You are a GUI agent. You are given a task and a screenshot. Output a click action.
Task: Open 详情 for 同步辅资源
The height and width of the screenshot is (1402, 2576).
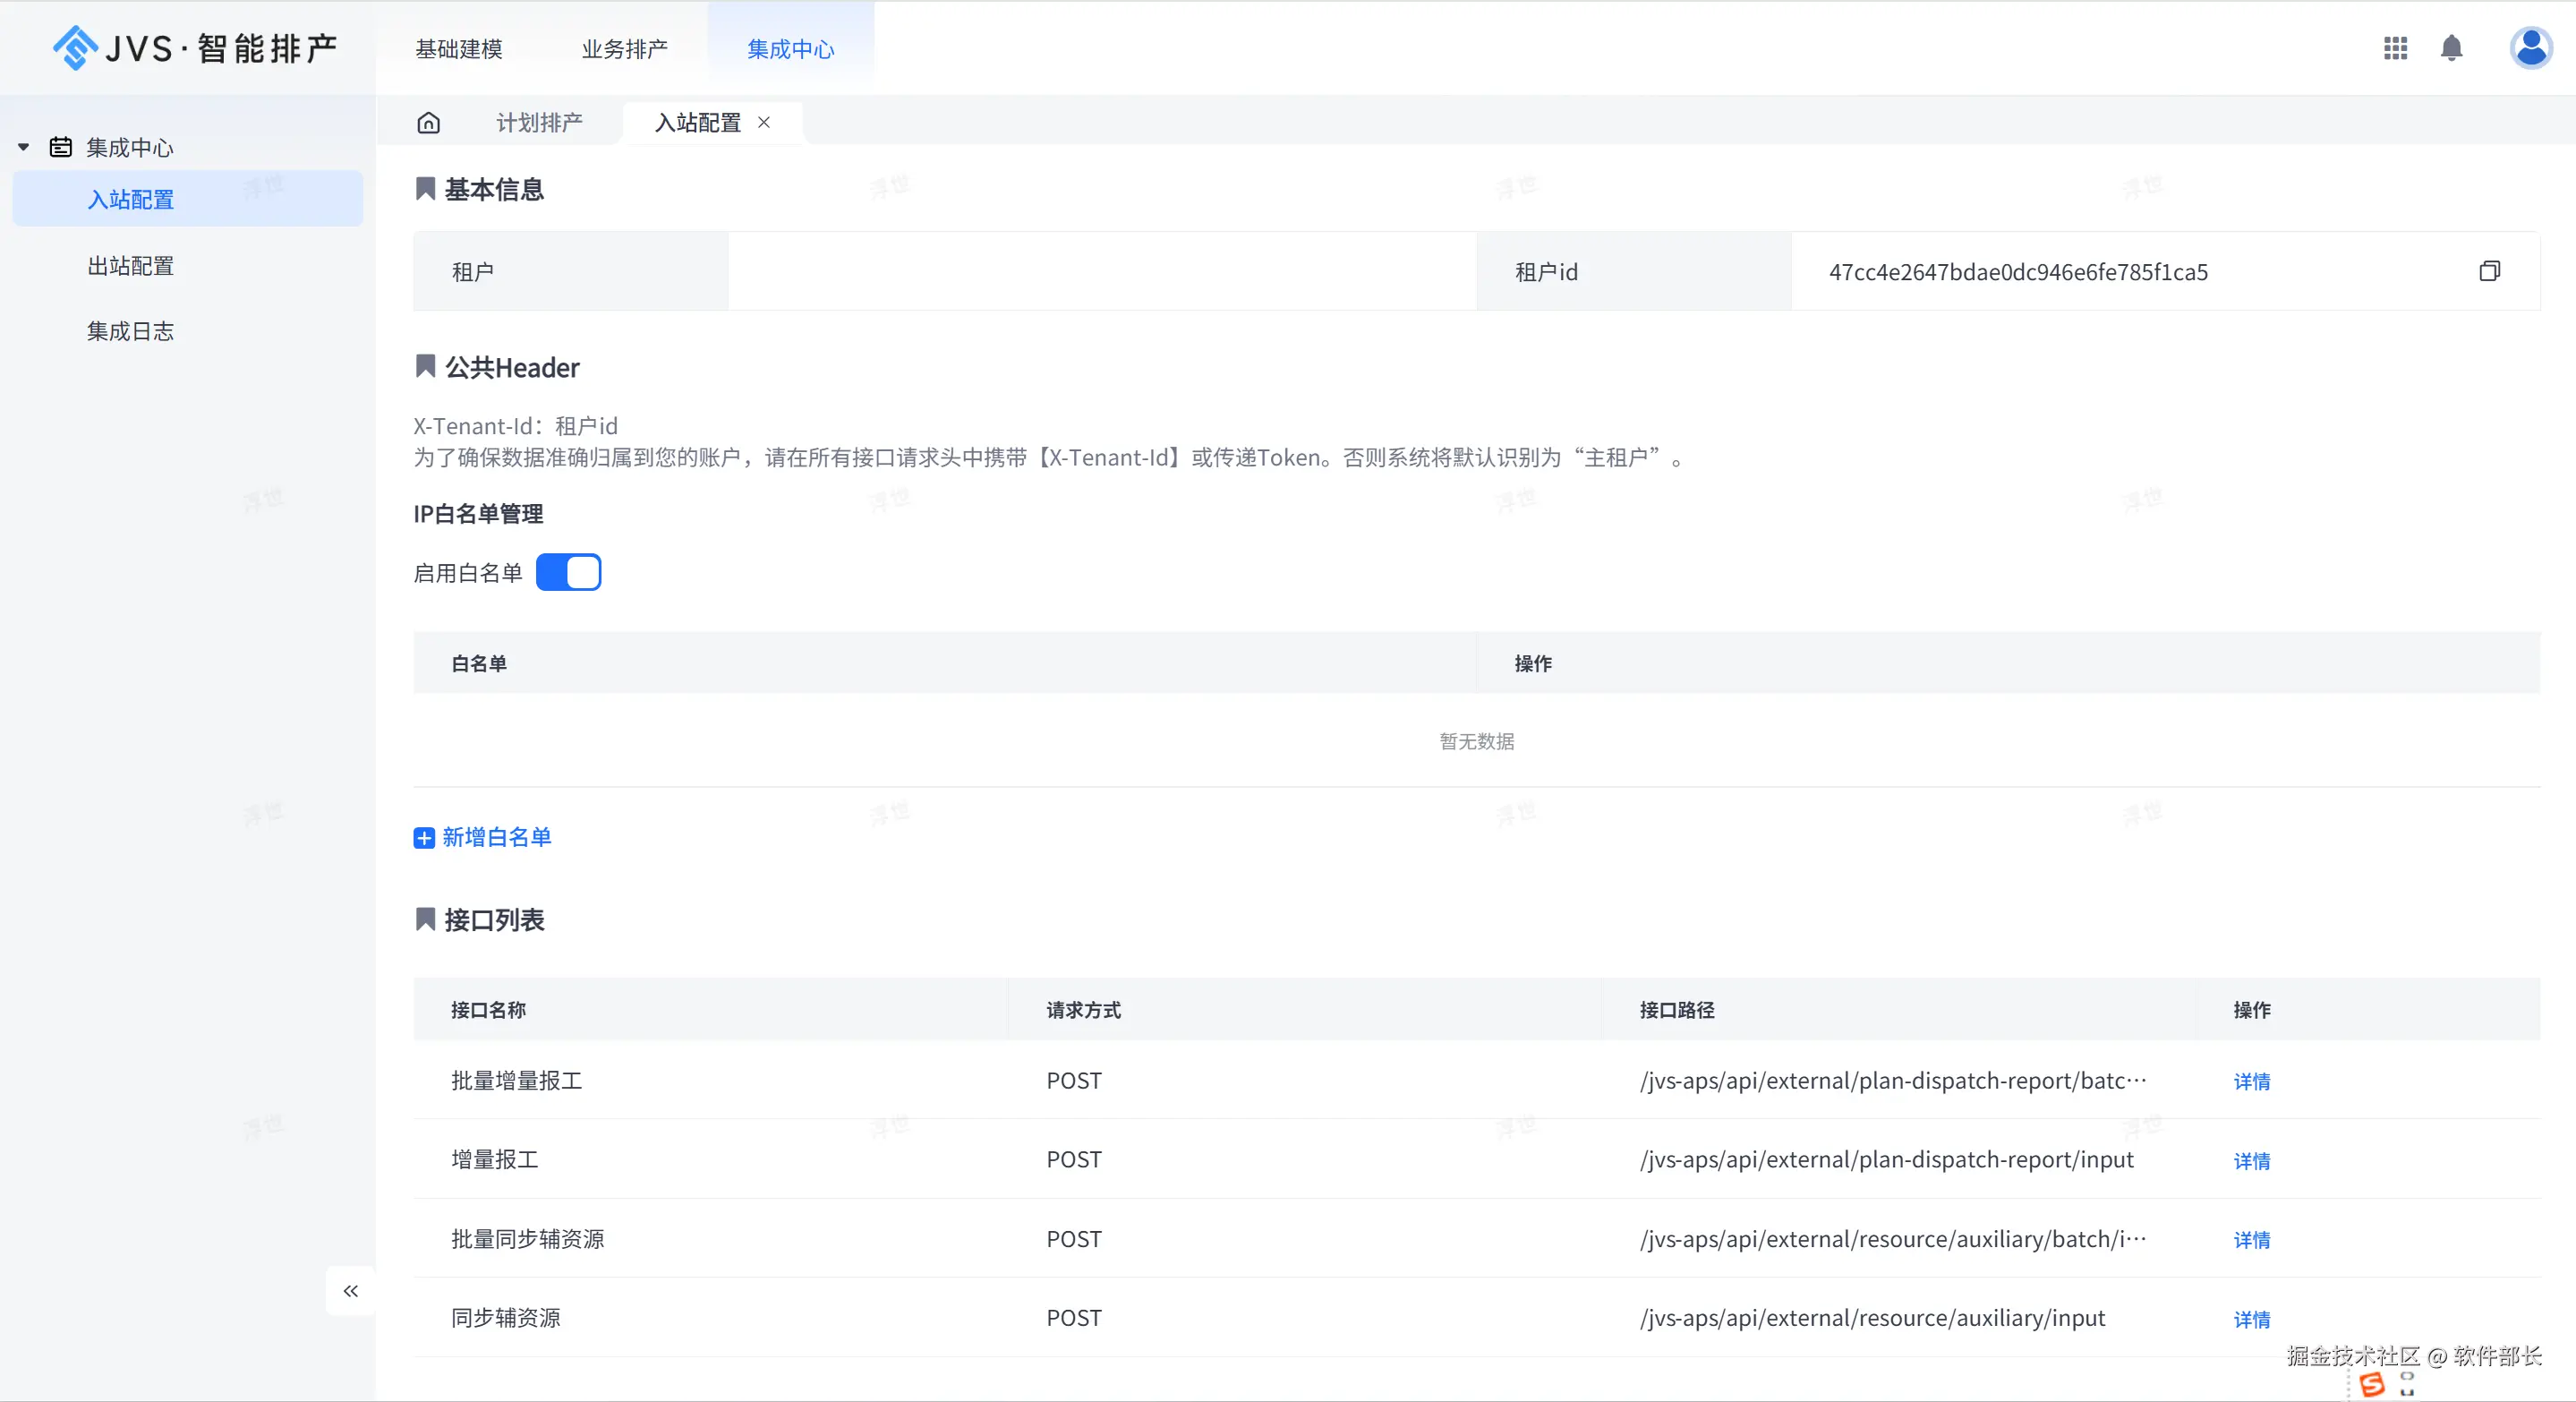pos(2251,1319)
